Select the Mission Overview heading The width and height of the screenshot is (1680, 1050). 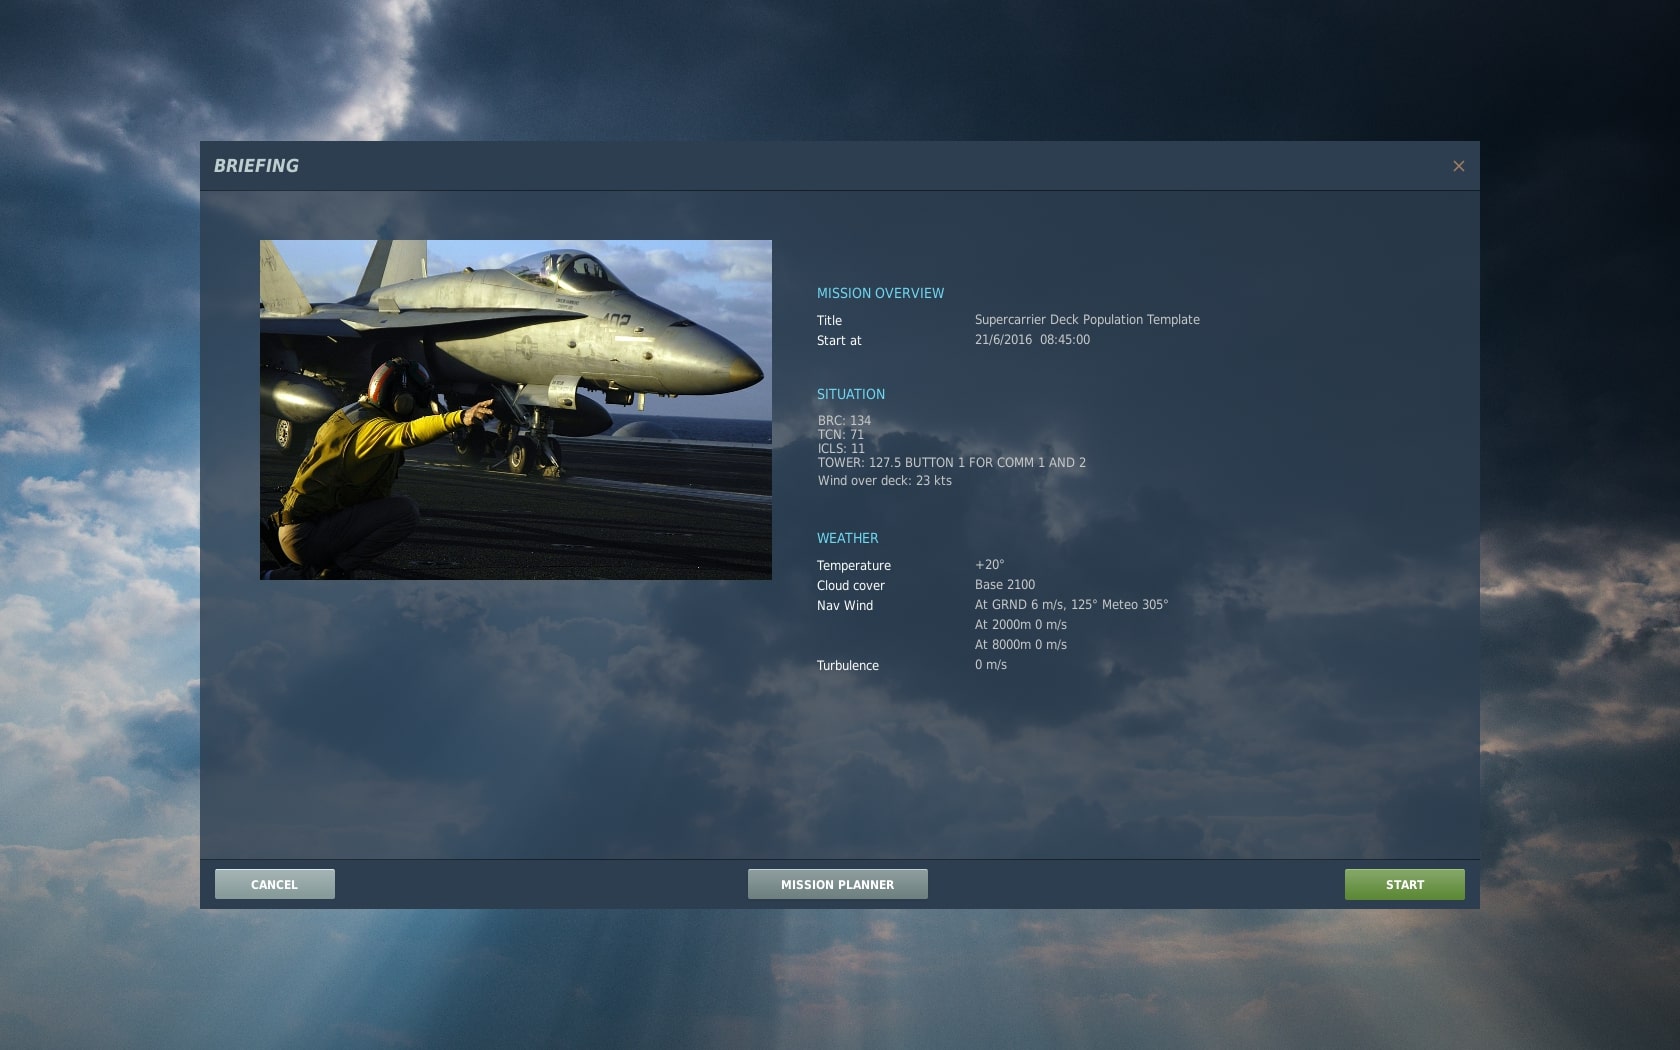(880, 293)
